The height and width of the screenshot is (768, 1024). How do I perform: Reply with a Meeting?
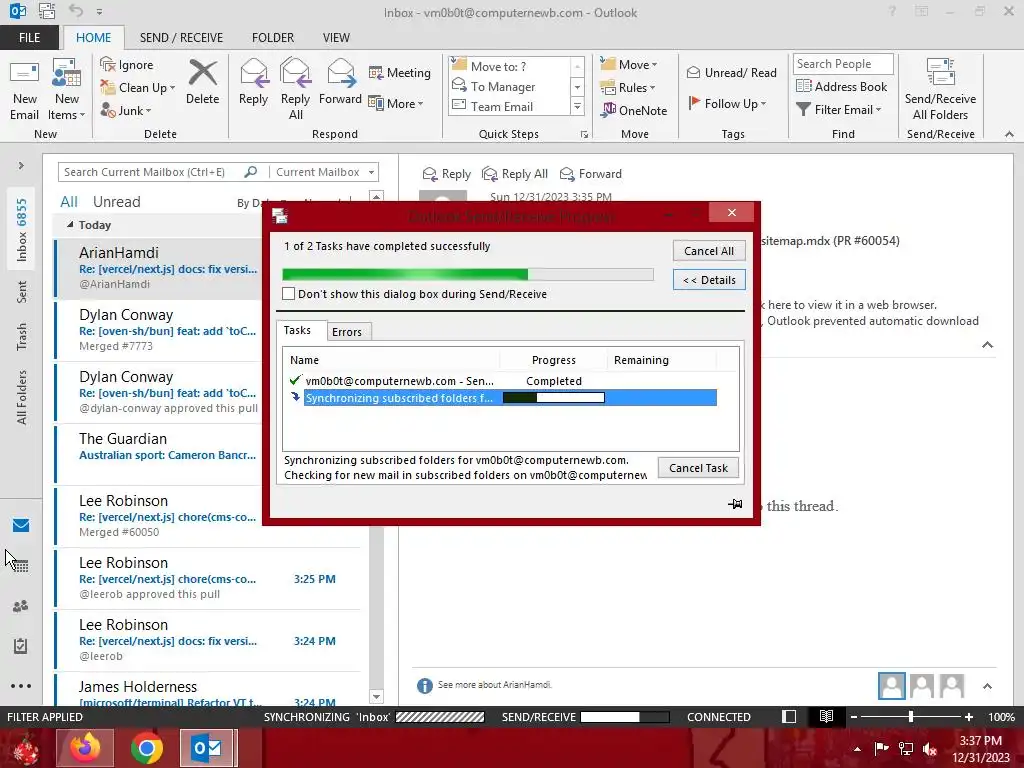tap(400, 72)
